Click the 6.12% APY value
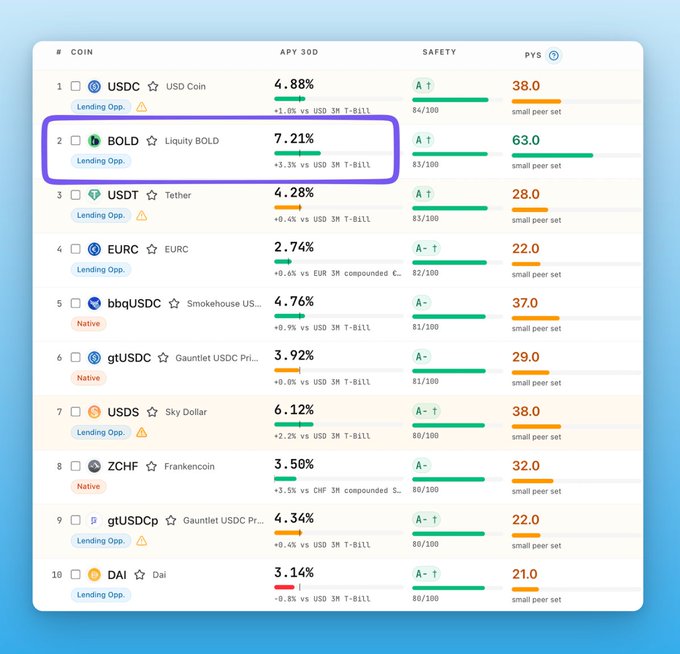This screenshot has height=654, width=680. click(294, 410)
